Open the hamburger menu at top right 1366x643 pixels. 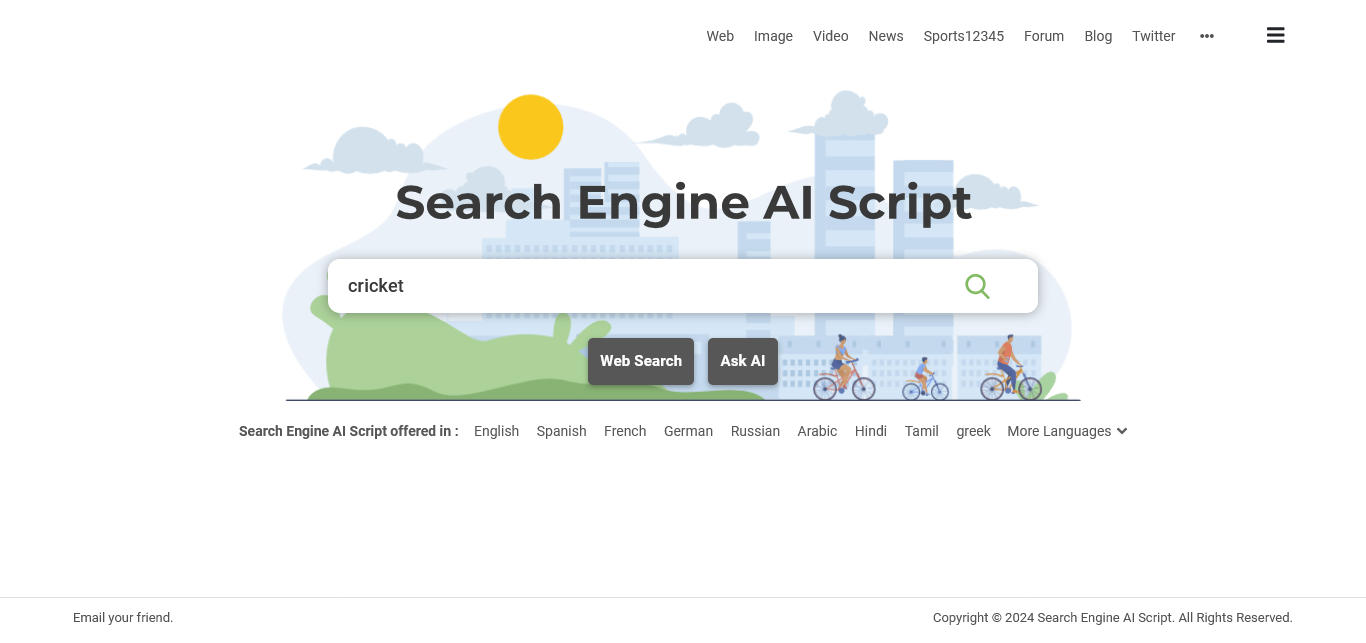click(x=1275, y=35)
